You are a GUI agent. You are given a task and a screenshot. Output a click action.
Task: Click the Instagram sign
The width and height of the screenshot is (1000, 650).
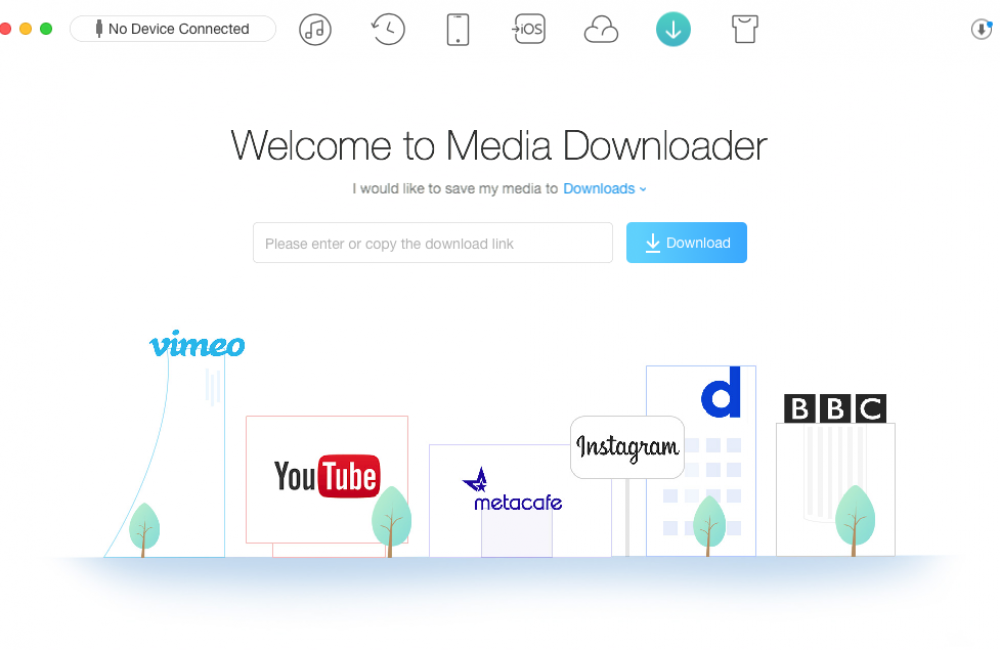tap(628, 447)
